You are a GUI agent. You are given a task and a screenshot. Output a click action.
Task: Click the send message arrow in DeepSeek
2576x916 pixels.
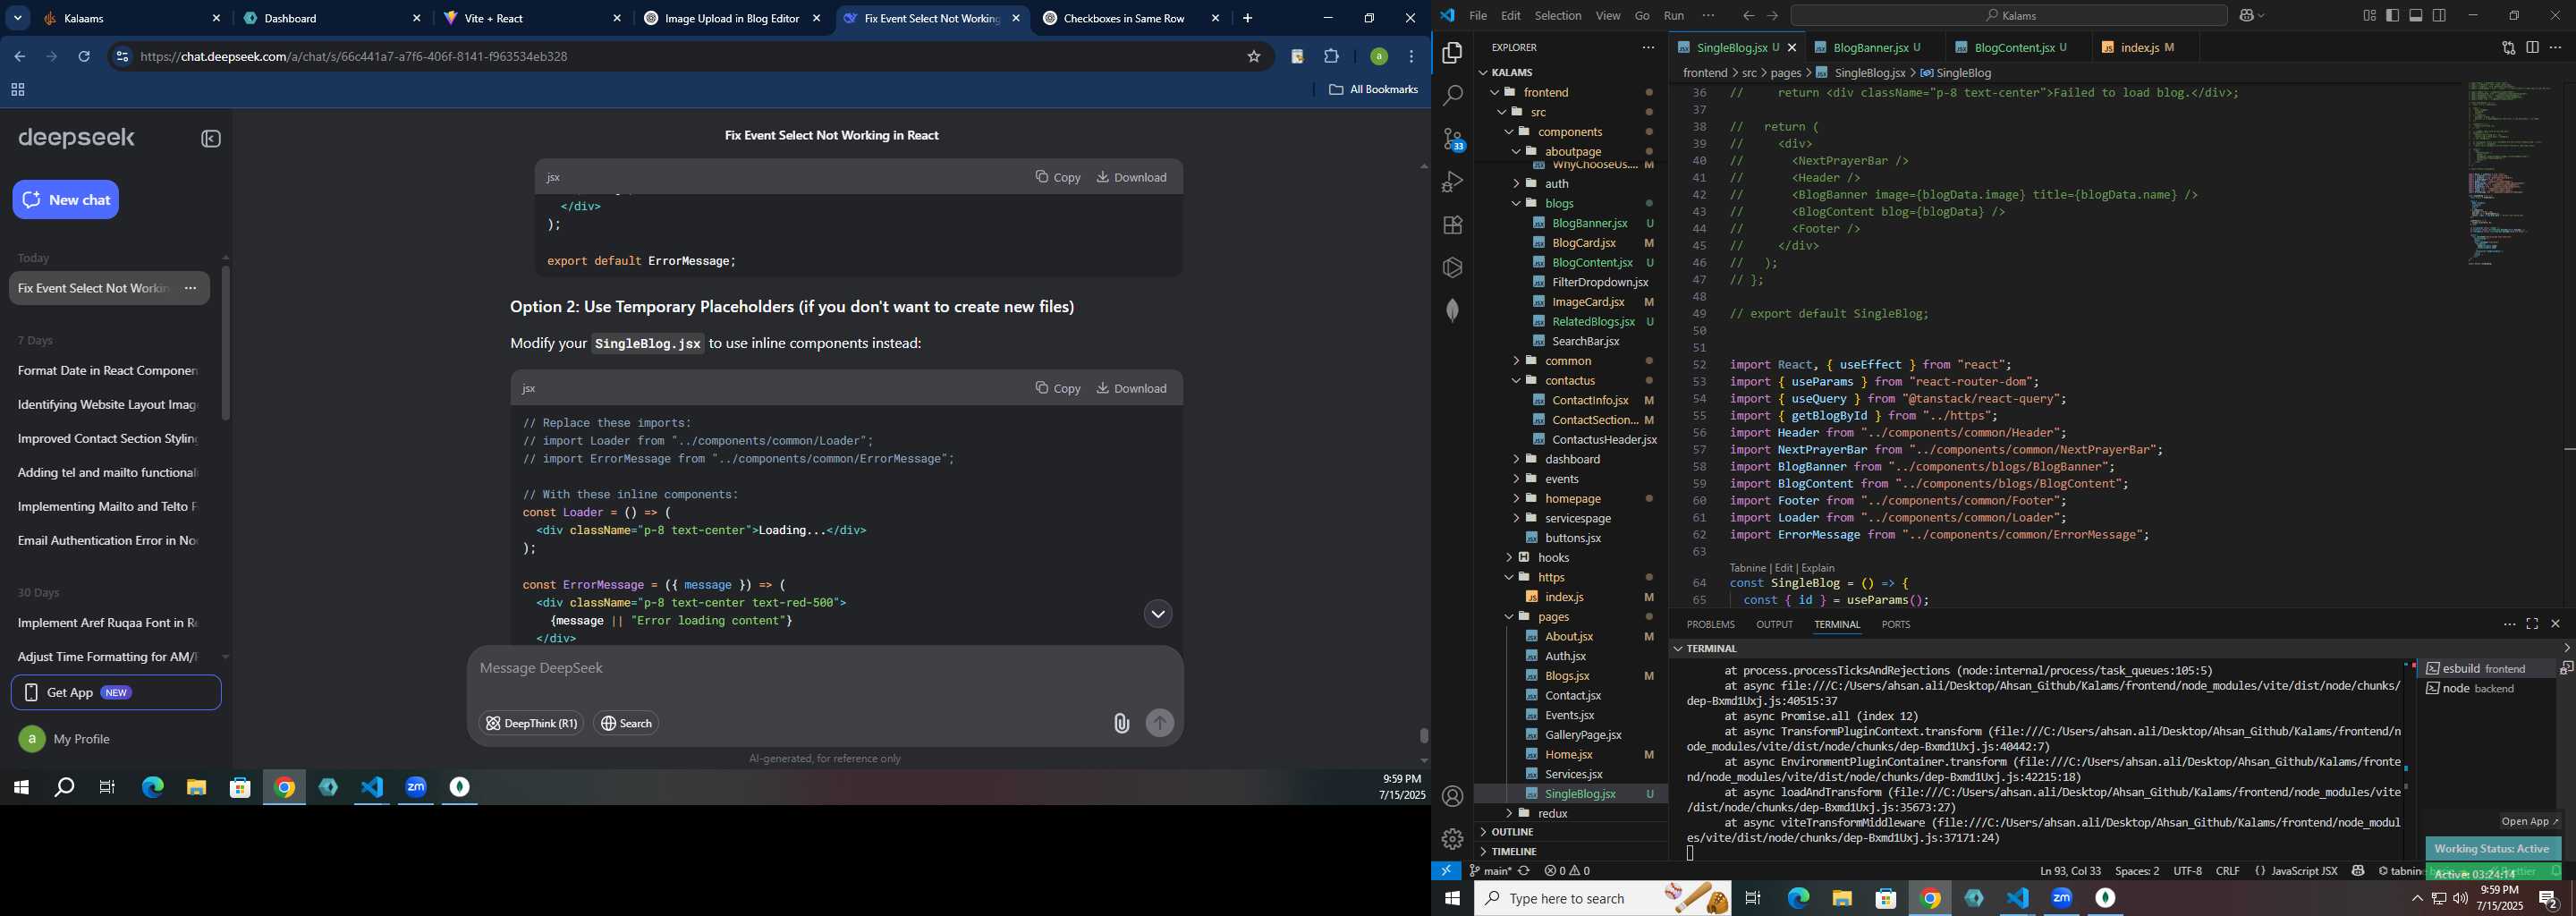point(1159,723)
